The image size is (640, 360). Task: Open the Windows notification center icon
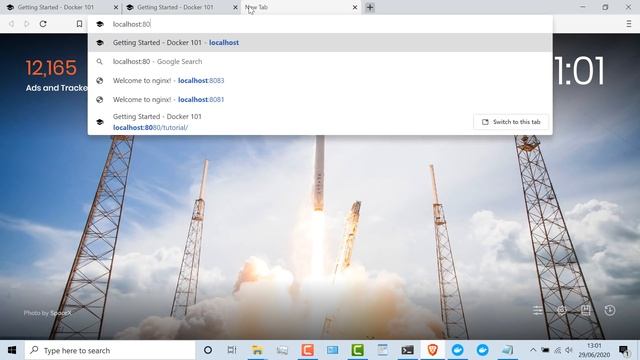tap(623, 350)
